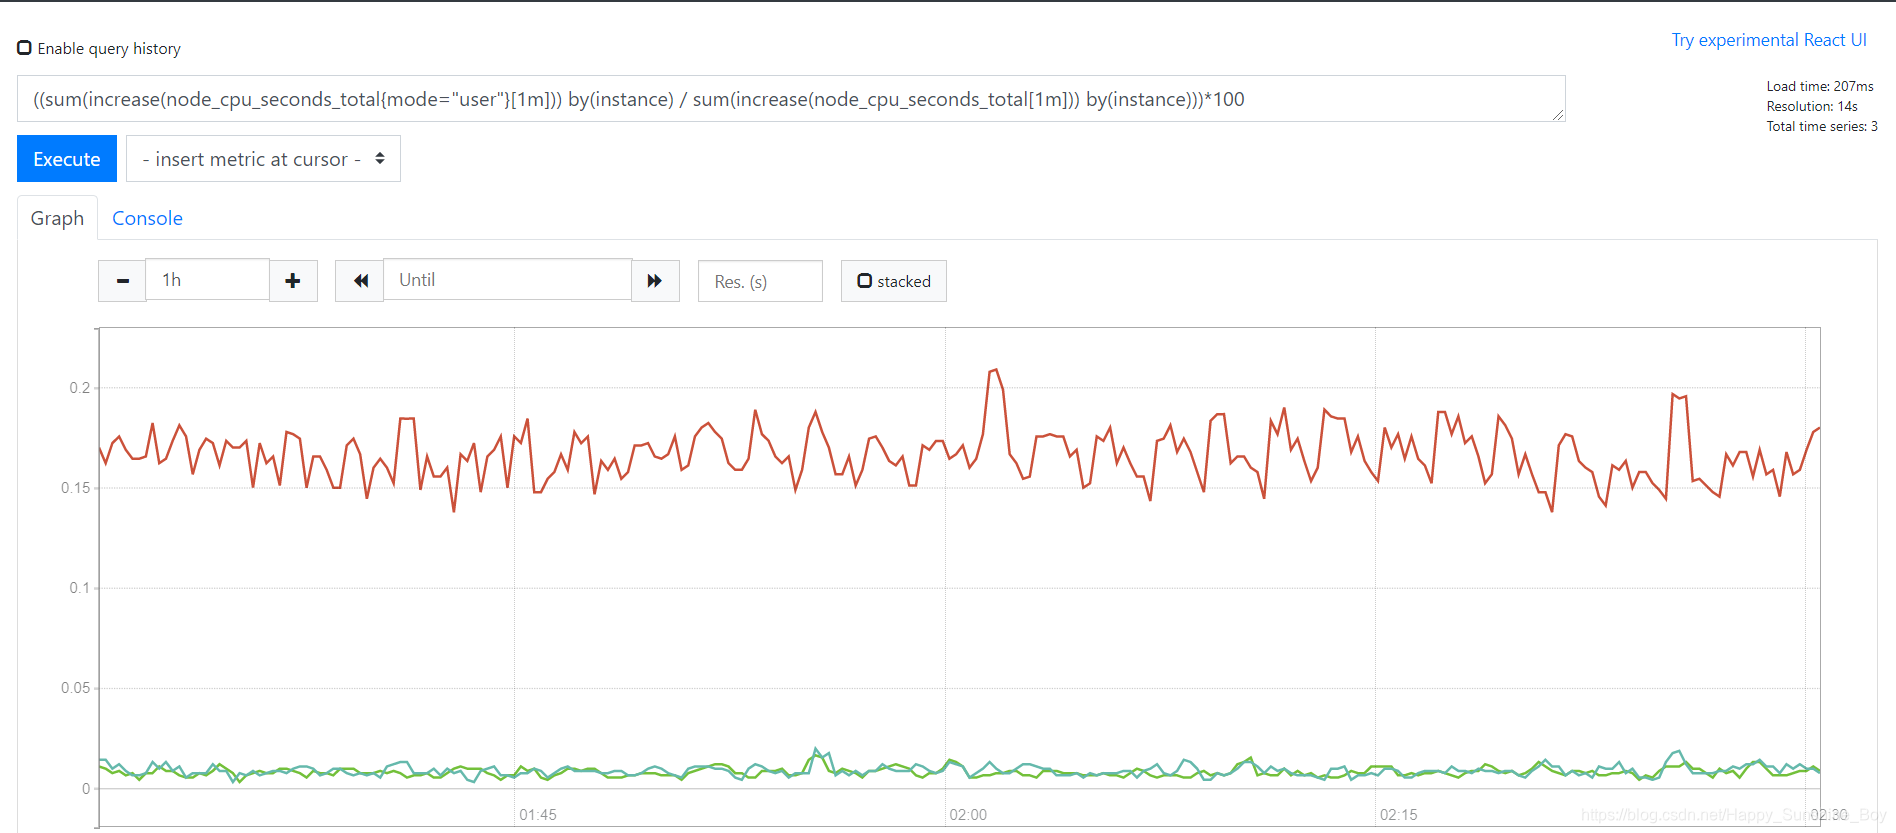Enable query history checkbox
The image size is (1896, 833).
click(x=25, y=48)
